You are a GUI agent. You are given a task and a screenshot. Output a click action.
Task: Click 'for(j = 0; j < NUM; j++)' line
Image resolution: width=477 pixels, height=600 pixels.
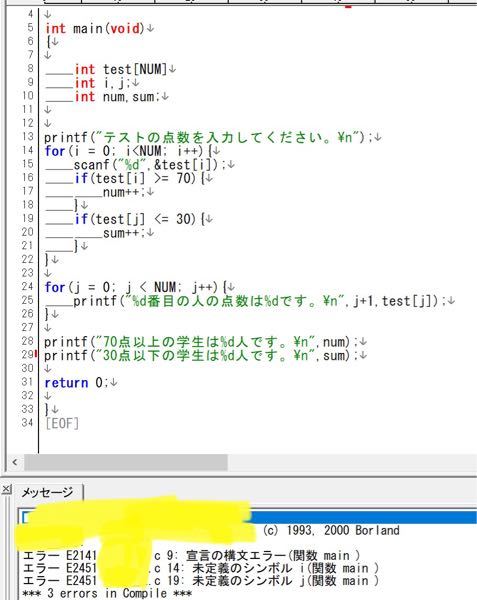[x=135, y=287]
